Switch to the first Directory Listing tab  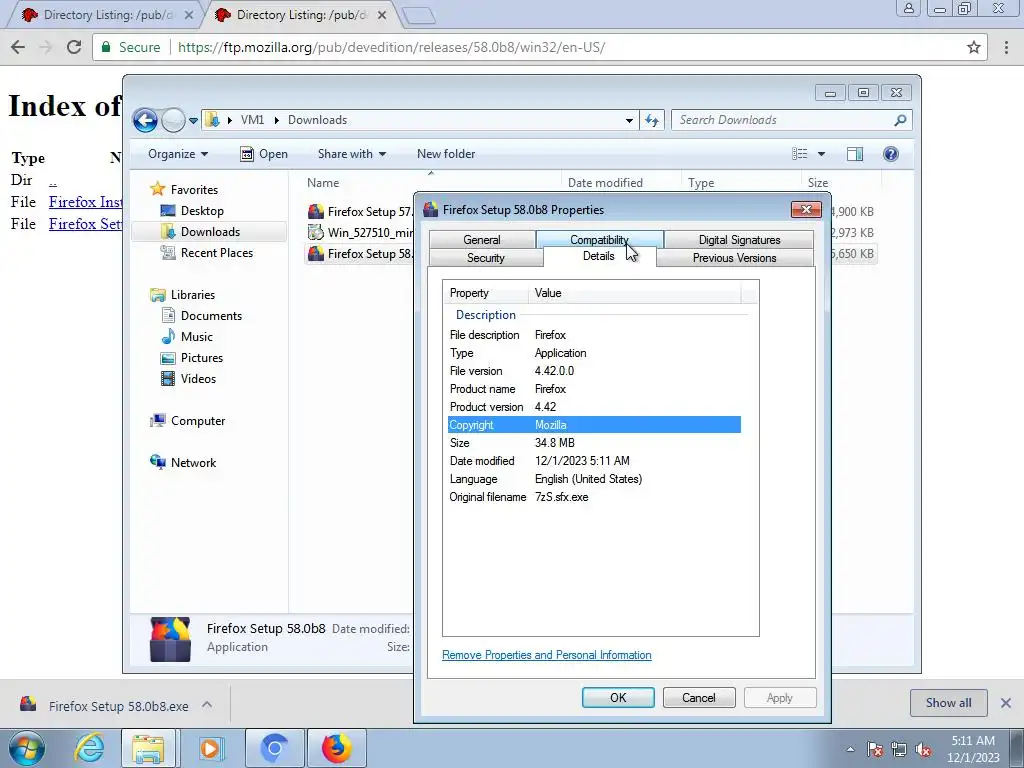click(106, 15)
